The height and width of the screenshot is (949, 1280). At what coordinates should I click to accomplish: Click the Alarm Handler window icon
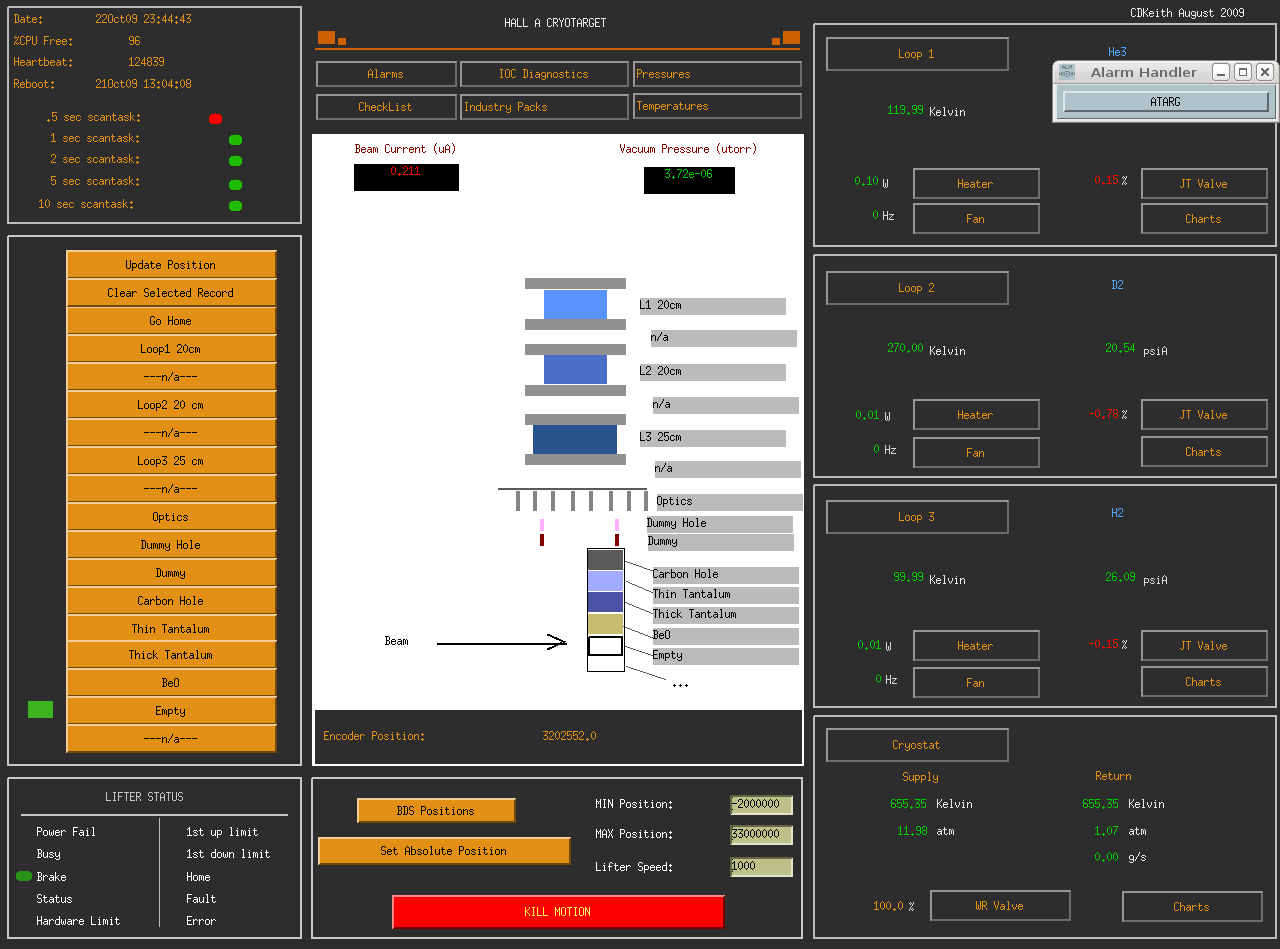point(1068,72)
